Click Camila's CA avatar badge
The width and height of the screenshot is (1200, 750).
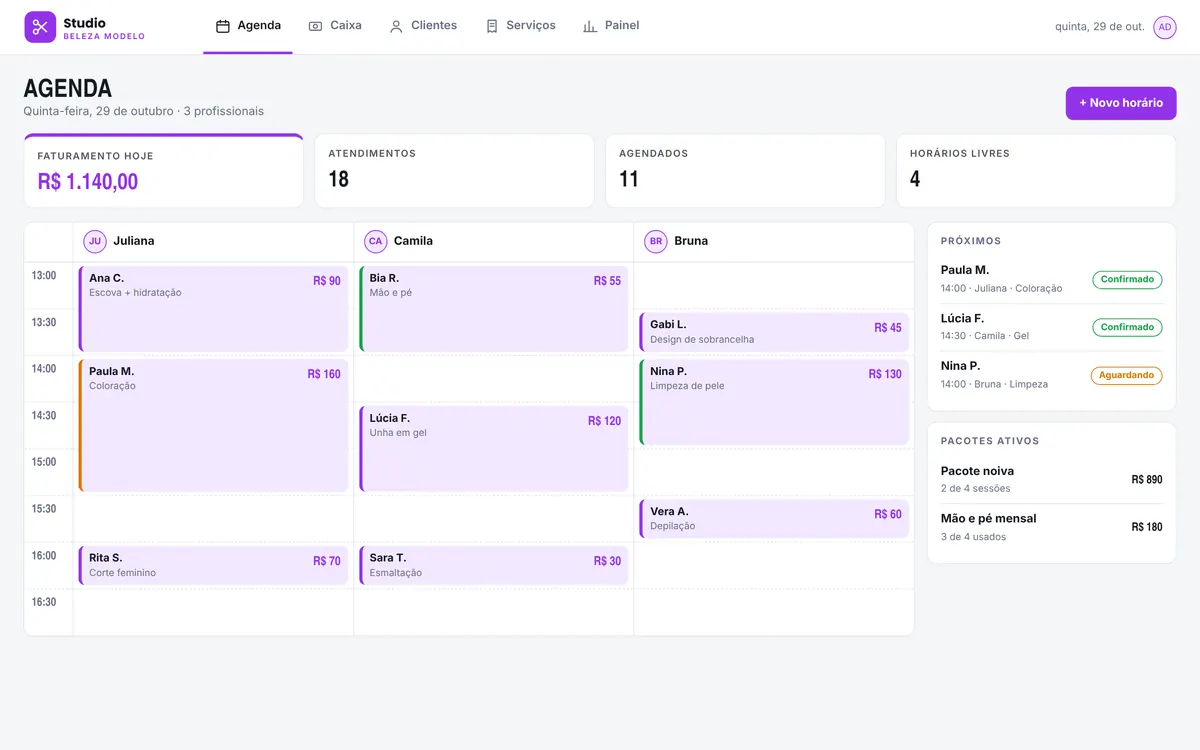pyautogui.click(x=375, y=241)
